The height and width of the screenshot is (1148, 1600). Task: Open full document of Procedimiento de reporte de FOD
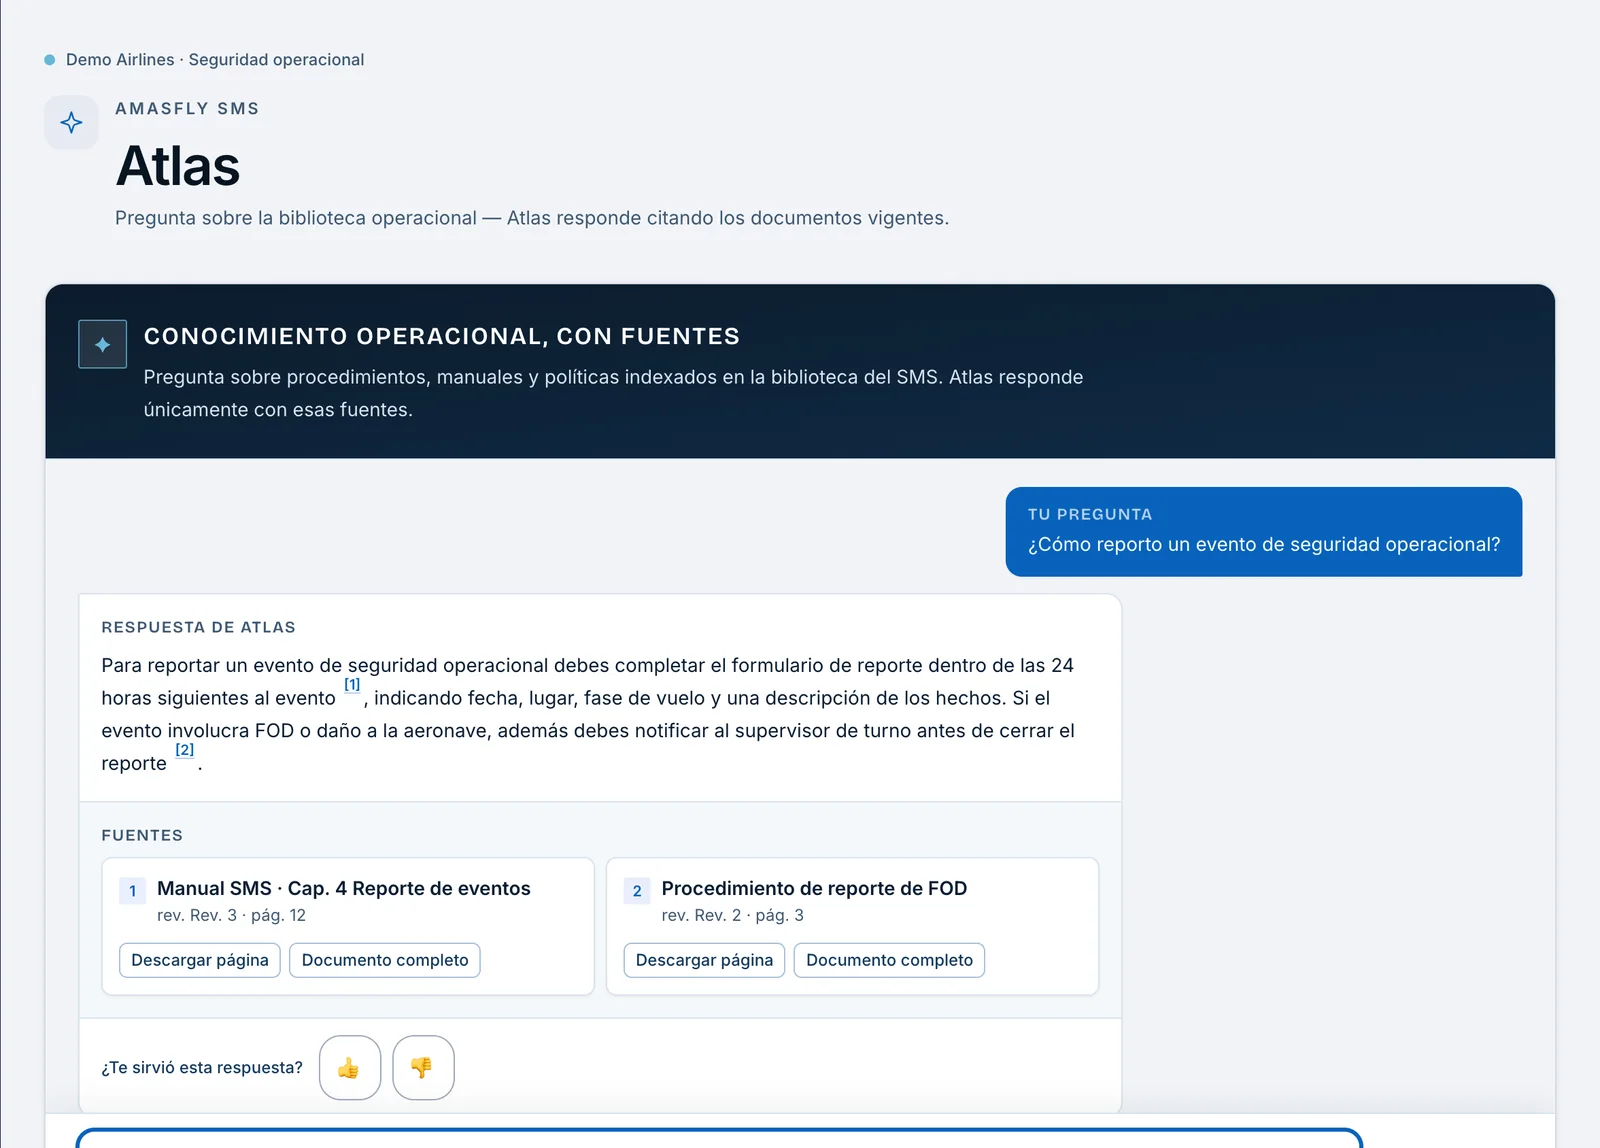889,960
